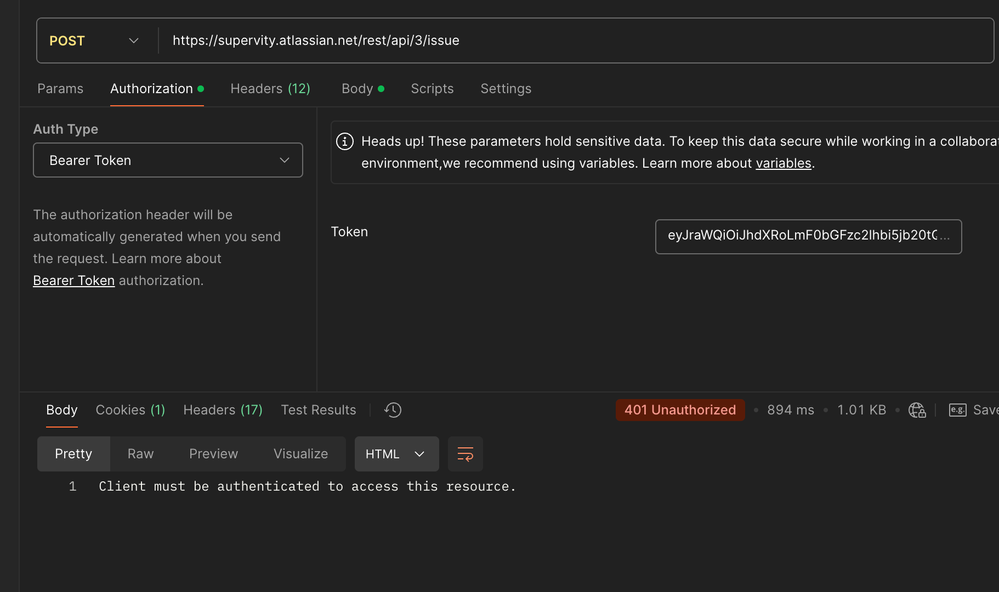Viewport: 999px width, 592px height.
Task: Toggle line wrapping in the response body
Action: [465, 453]
